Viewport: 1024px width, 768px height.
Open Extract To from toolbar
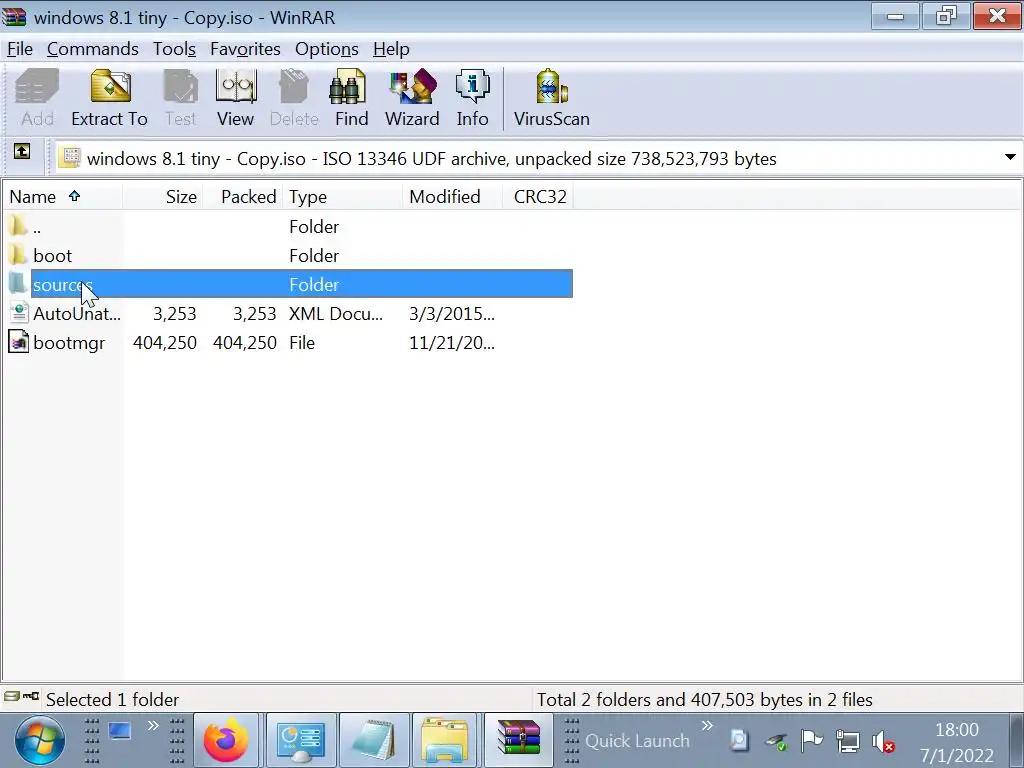click(x=110, y=98)
